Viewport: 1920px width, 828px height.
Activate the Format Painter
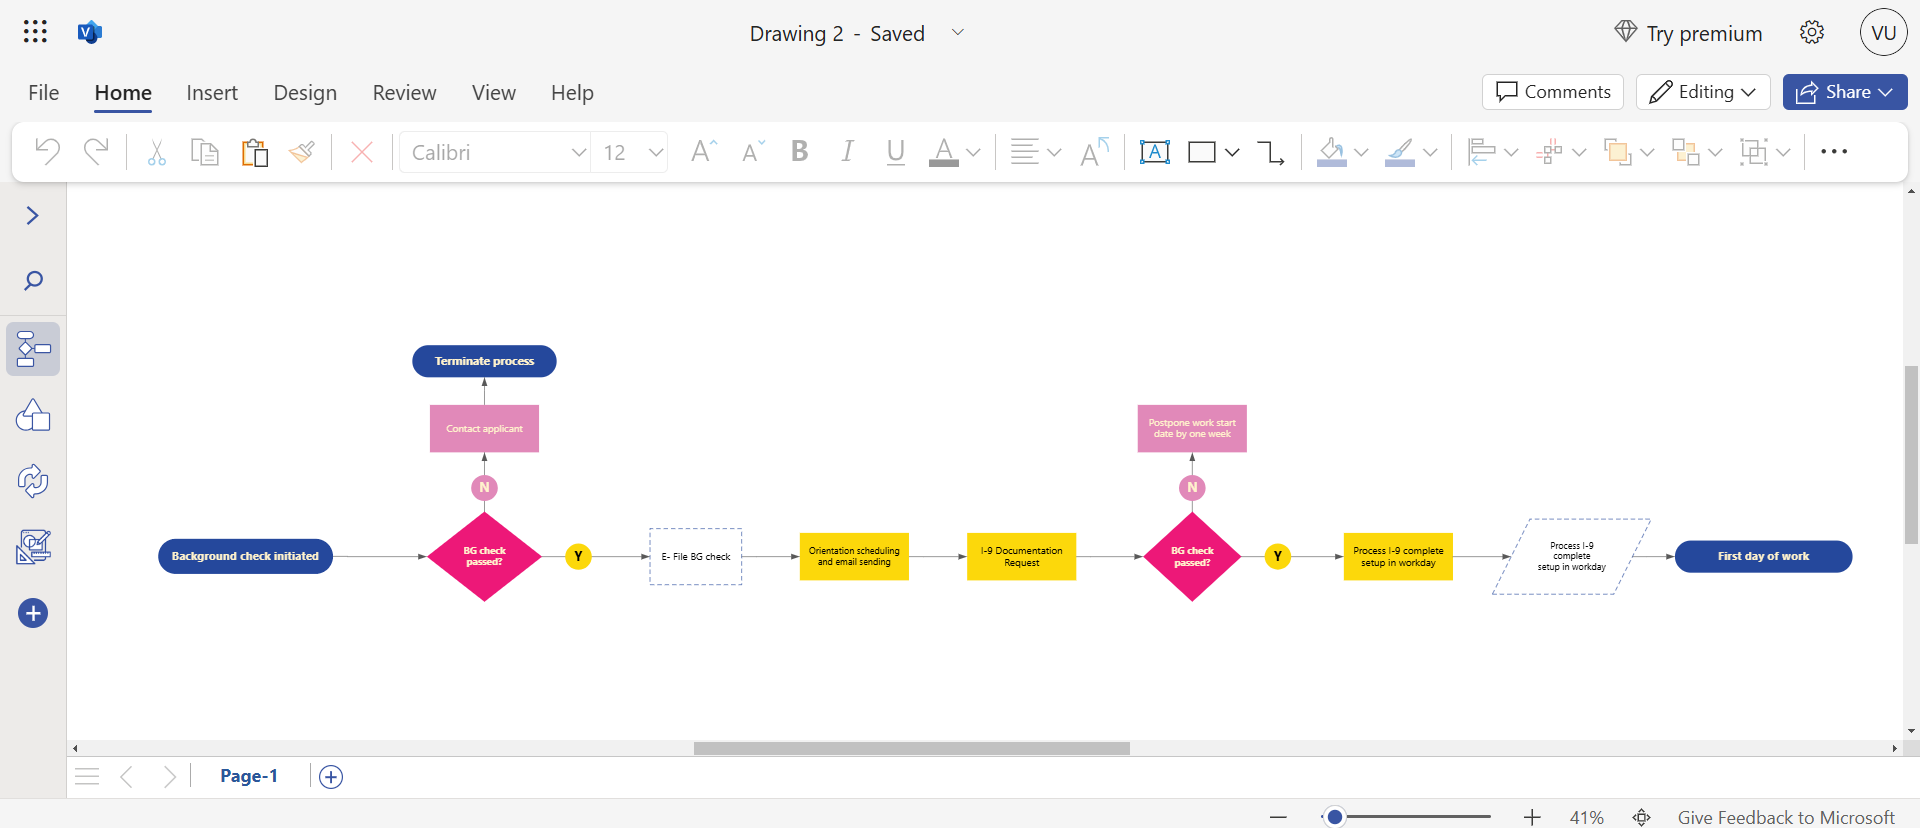(x=302, y=152)
